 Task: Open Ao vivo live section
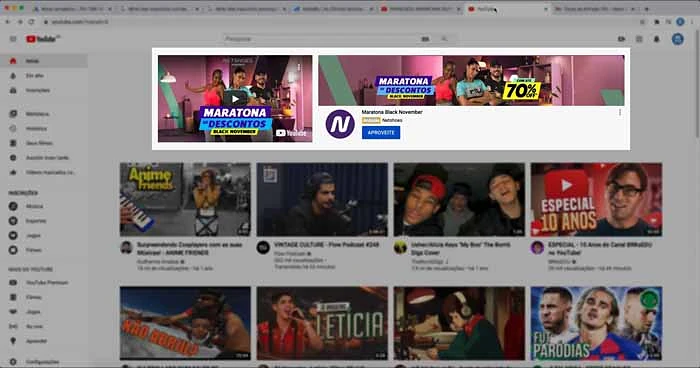coord(44,326)
